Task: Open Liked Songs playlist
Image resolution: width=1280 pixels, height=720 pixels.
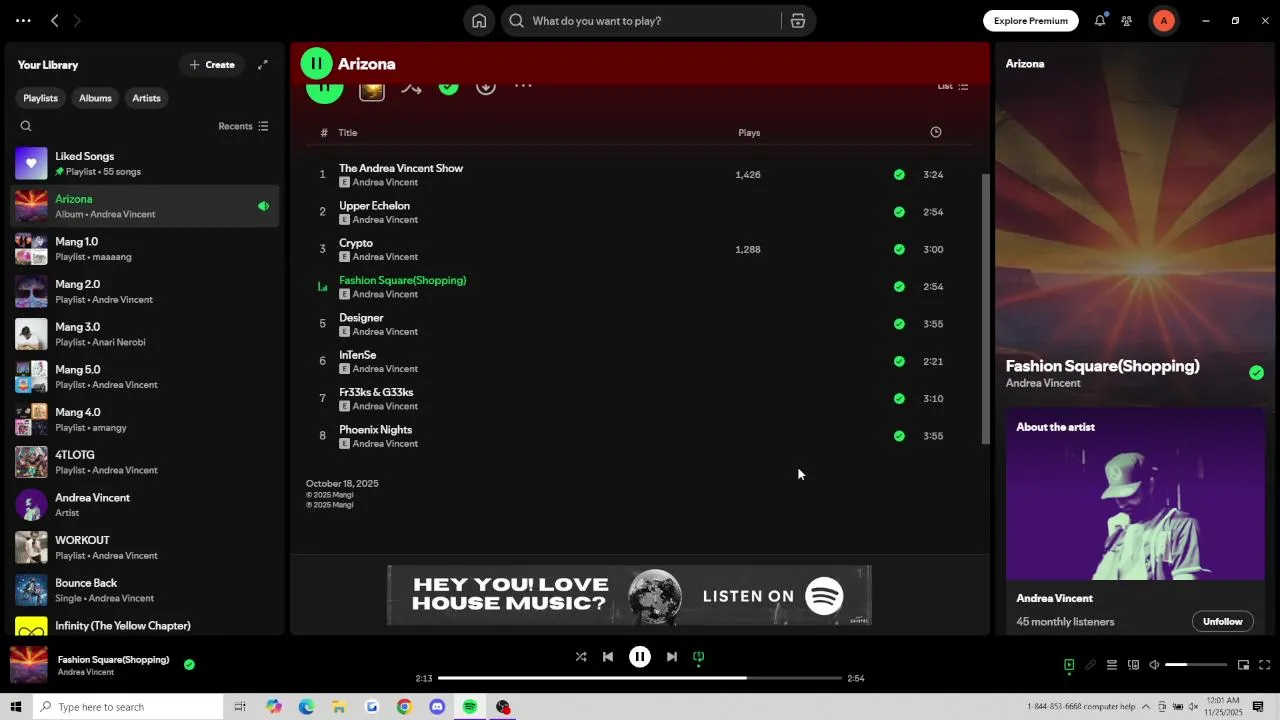Action: (145, 164)
